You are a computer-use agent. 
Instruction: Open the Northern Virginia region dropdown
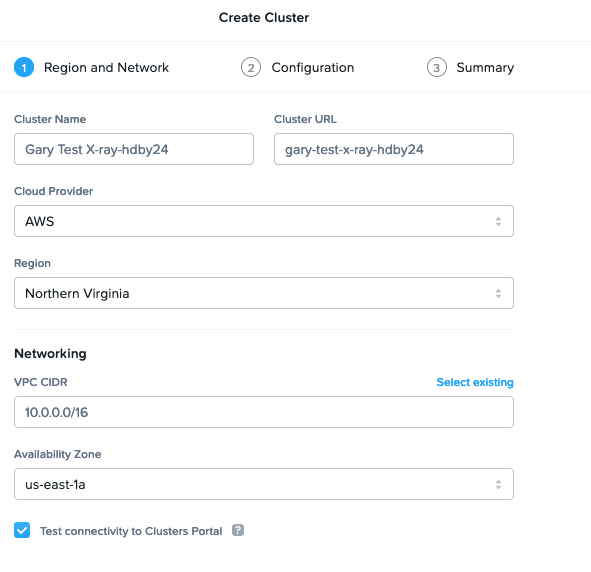click(264, 293)
